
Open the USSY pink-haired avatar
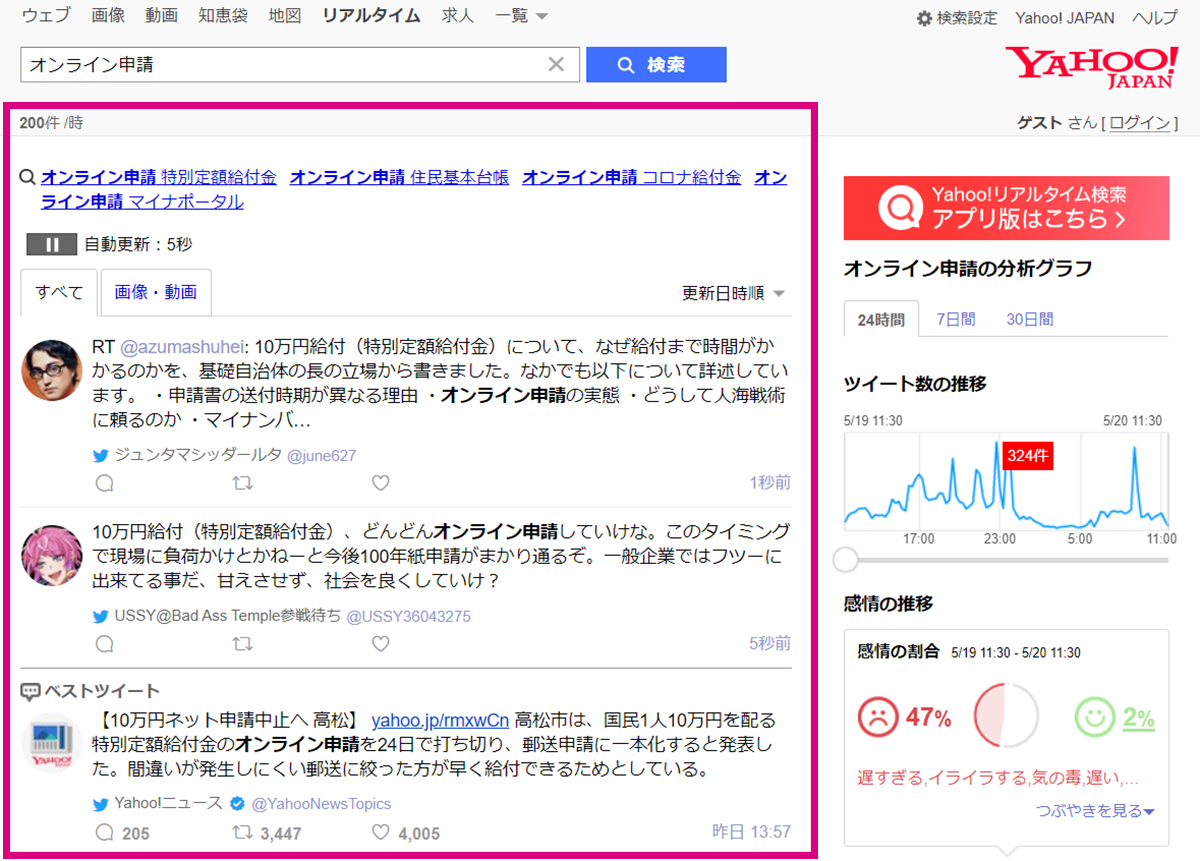tap(52, 555)
